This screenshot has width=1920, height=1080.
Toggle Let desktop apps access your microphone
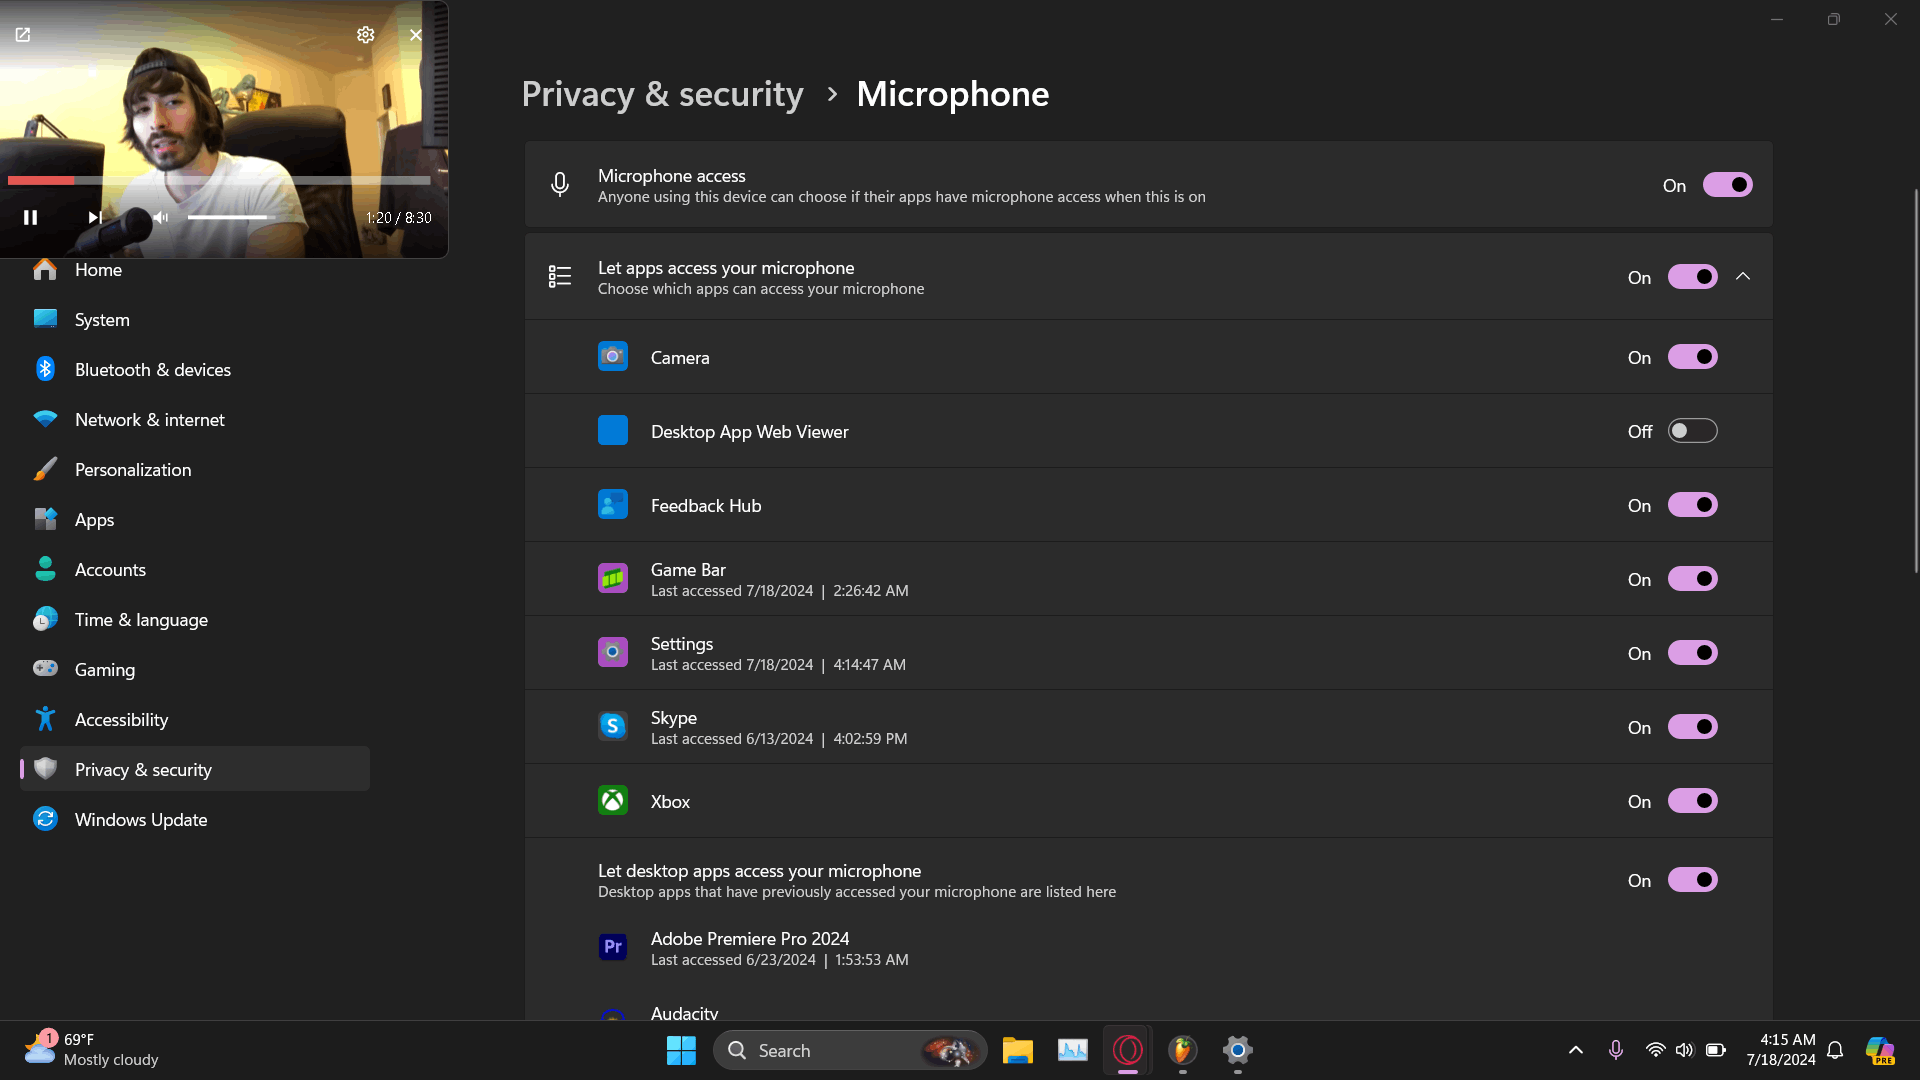click(1692, 880)
